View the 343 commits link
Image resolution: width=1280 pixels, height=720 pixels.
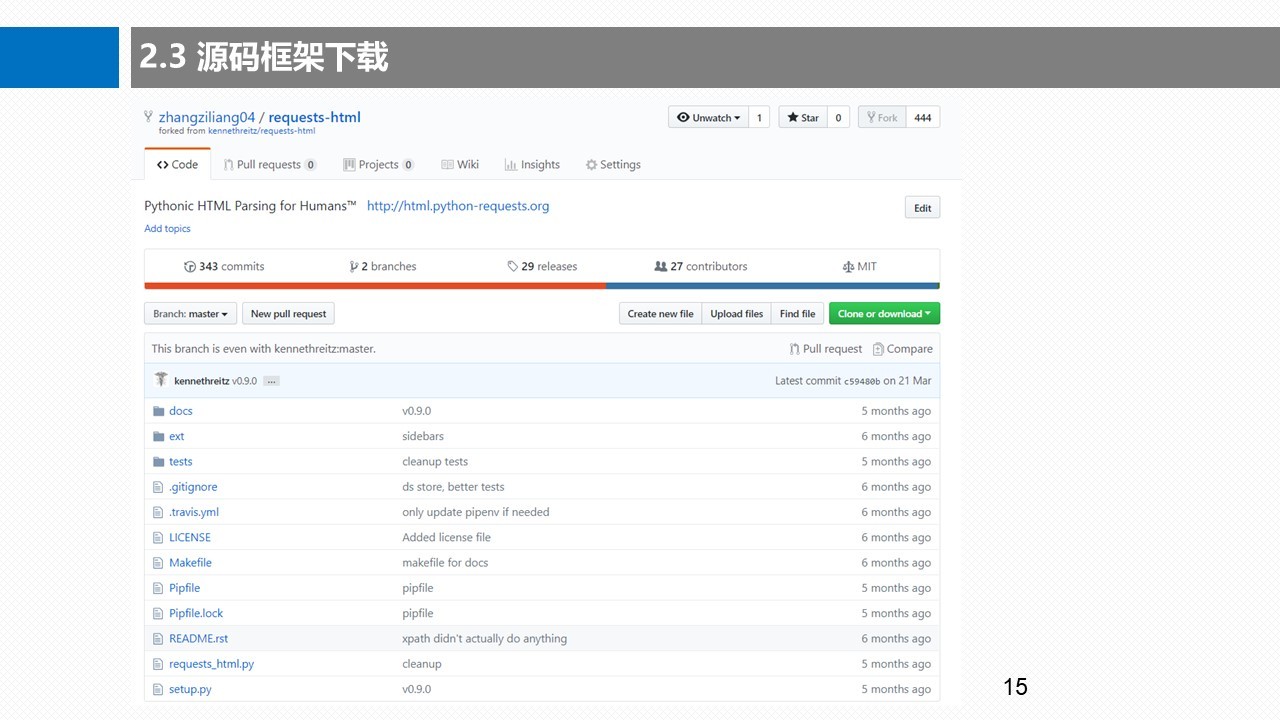tap(224, 266)
